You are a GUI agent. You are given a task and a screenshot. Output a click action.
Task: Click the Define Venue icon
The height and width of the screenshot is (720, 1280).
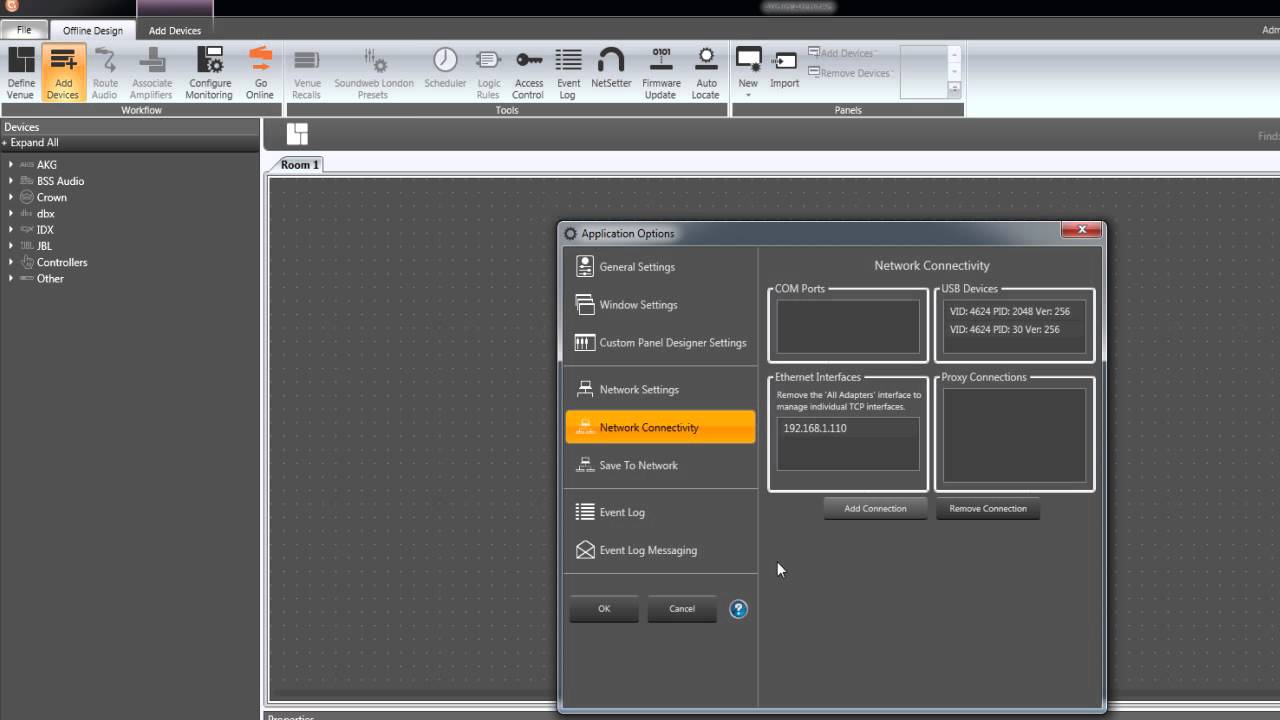tap(21, 72)
